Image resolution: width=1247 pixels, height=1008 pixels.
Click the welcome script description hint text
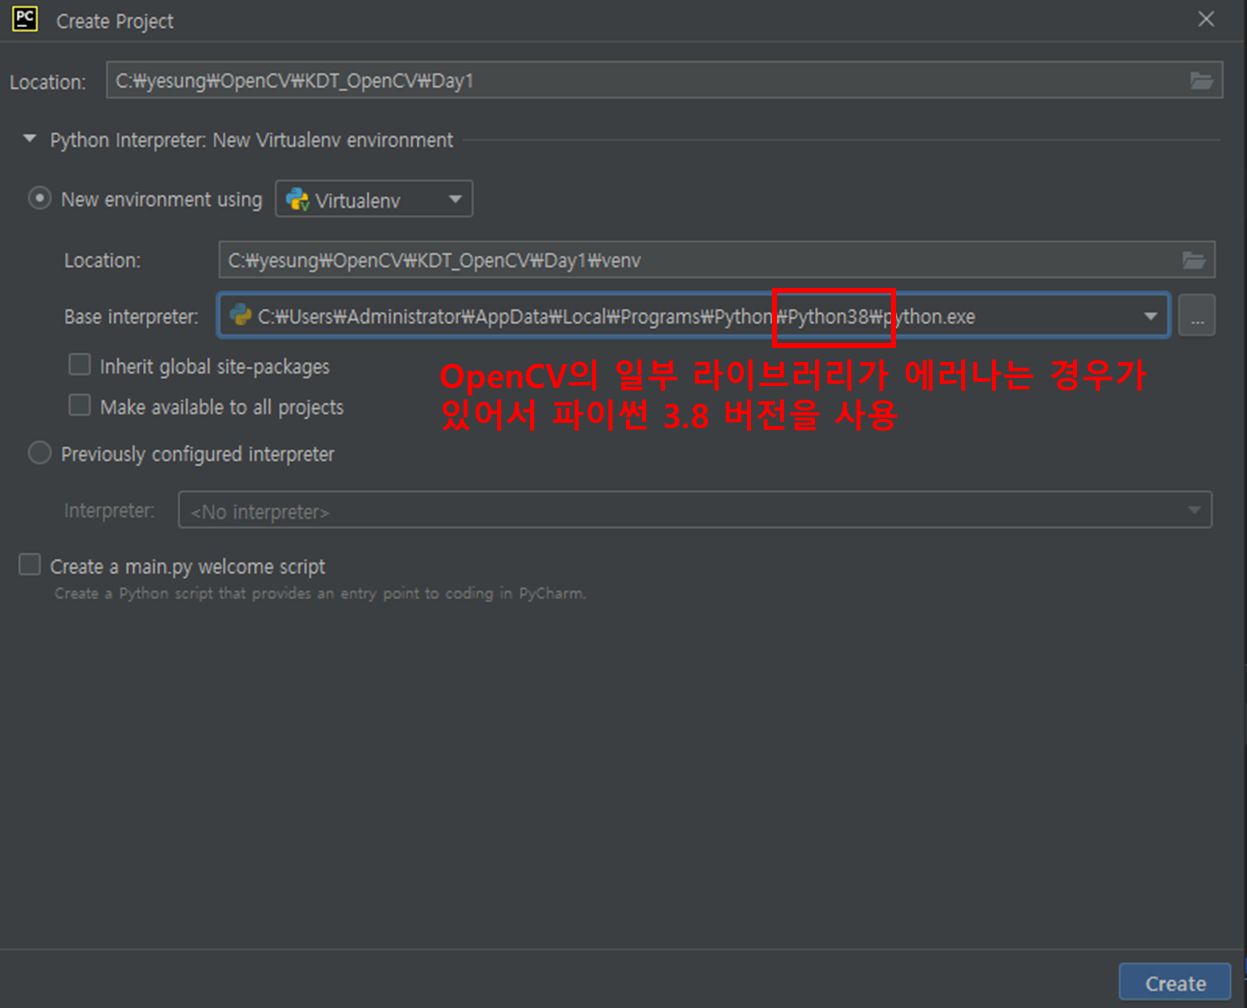pyautogui.click(x=320, y=593)
